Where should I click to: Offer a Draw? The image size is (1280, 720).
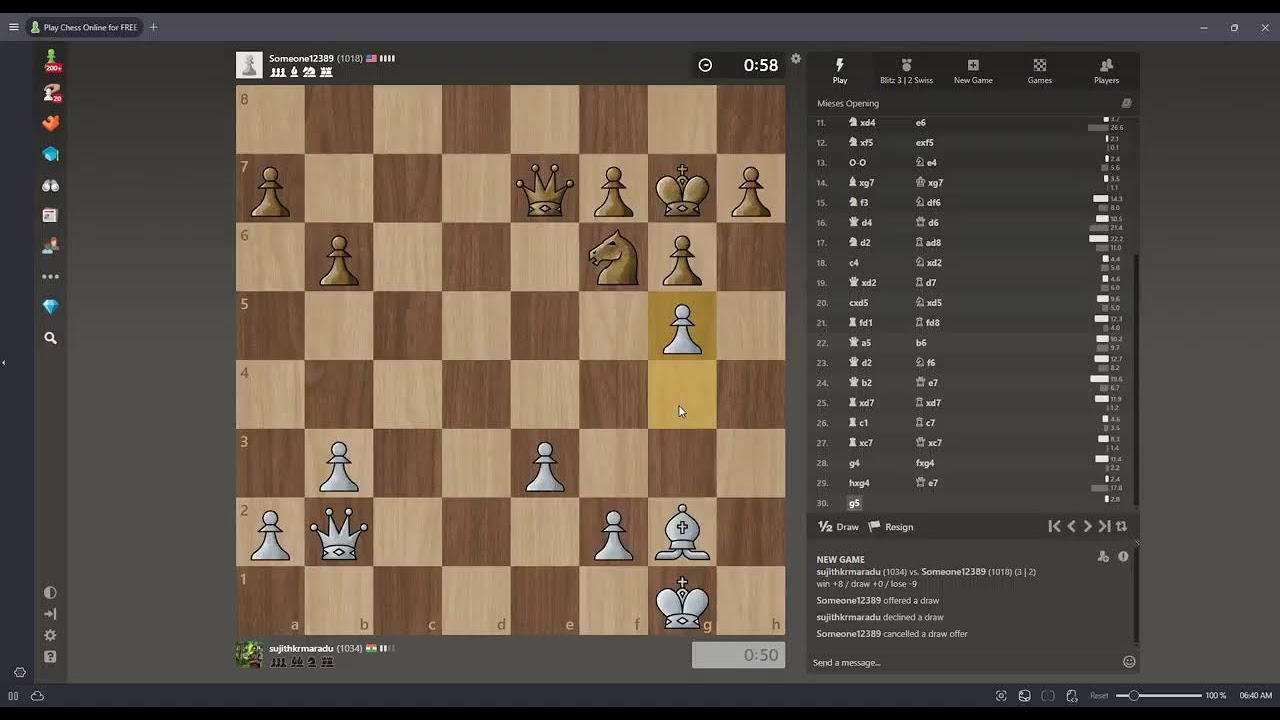[838, 527]
